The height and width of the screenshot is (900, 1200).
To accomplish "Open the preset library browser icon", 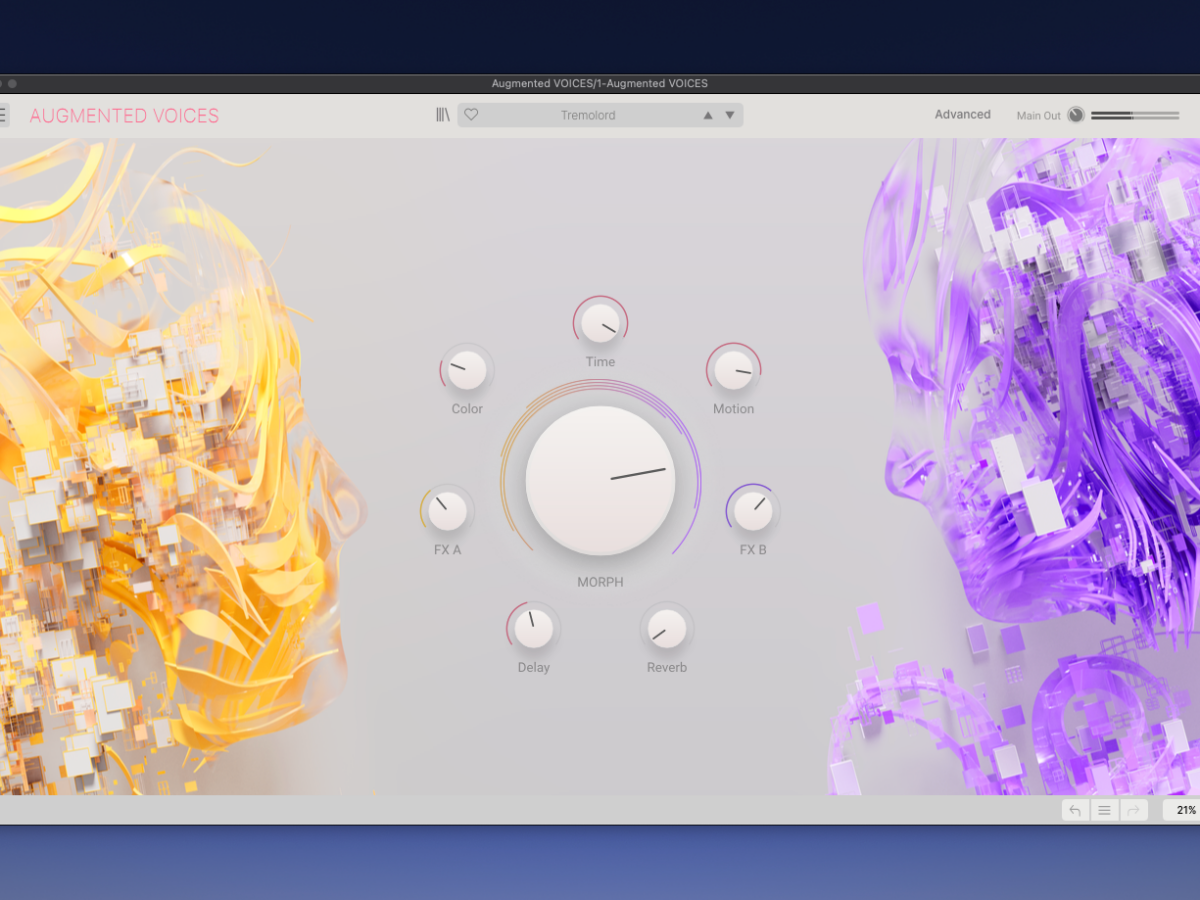I will [x=443, y=115].
